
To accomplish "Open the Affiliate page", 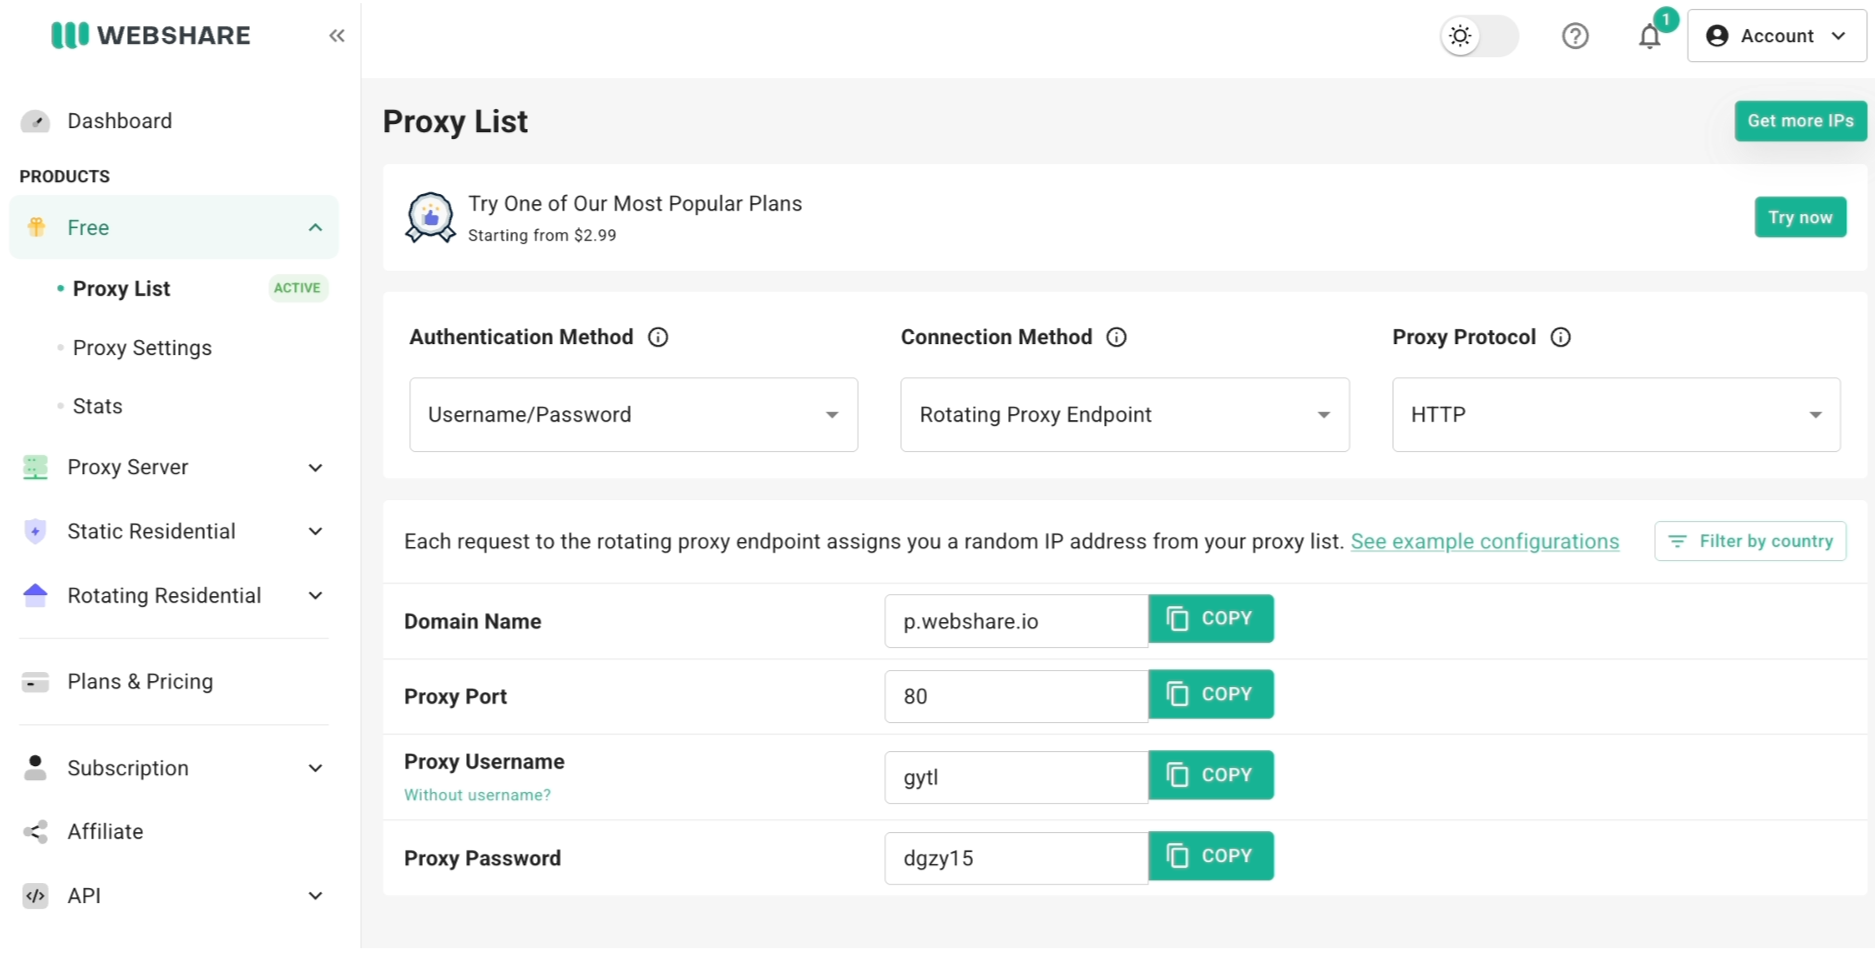I will pos(105,832).
